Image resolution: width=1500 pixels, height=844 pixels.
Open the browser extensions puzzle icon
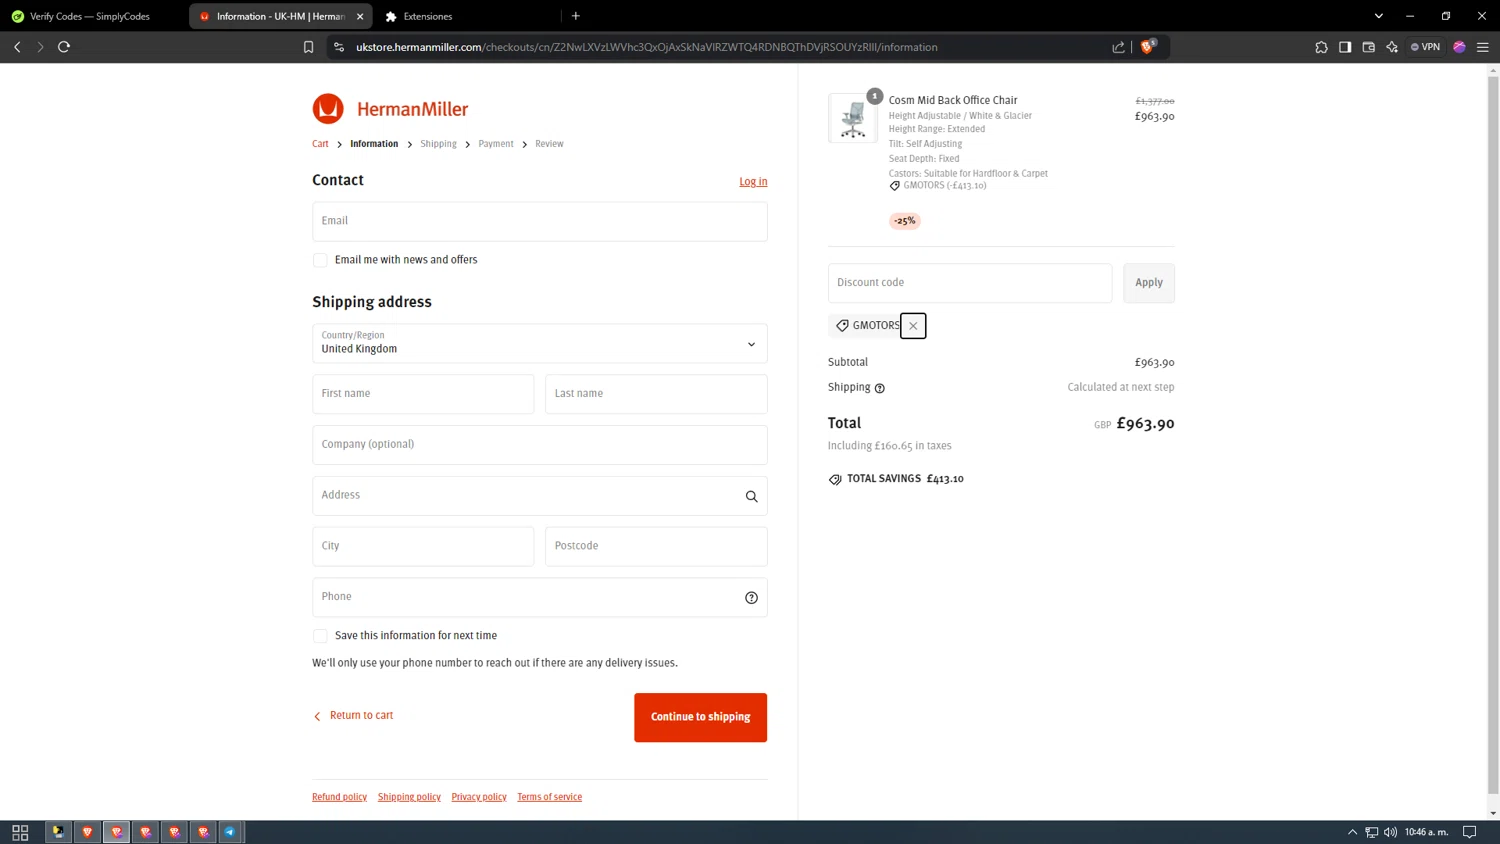pyautogui.click(x=1321, y=47)
